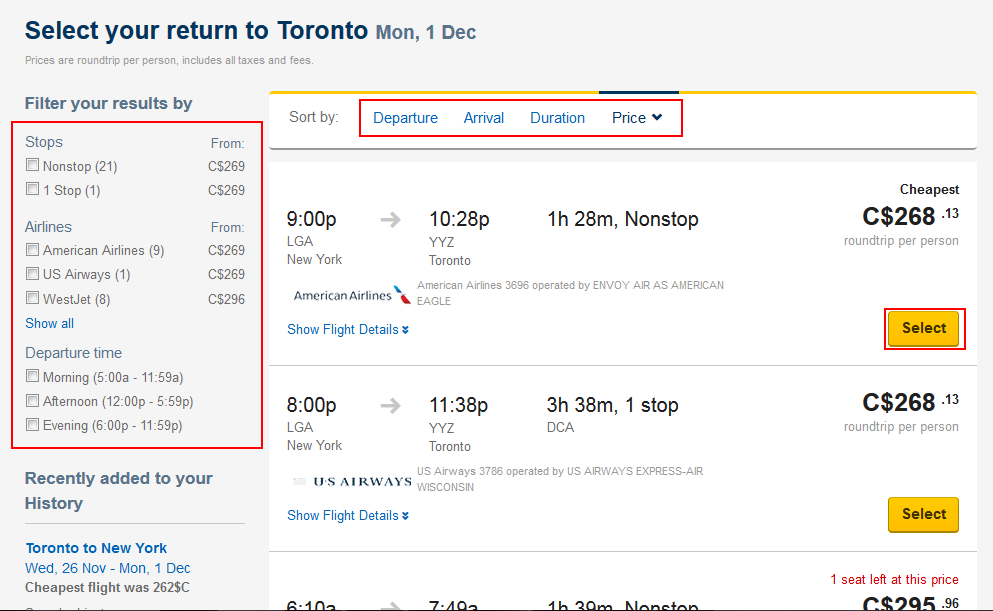Tick the American Airlines checkbox

33,249
